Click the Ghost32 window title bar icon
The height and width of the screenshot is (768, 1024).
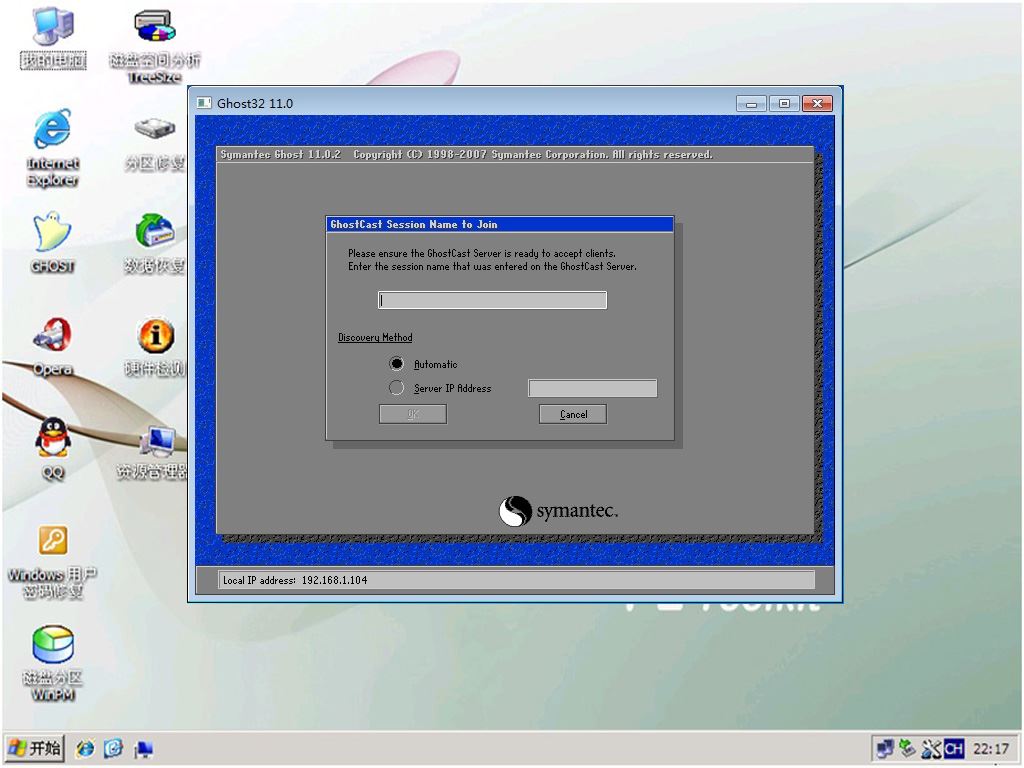tap(204, 103)
